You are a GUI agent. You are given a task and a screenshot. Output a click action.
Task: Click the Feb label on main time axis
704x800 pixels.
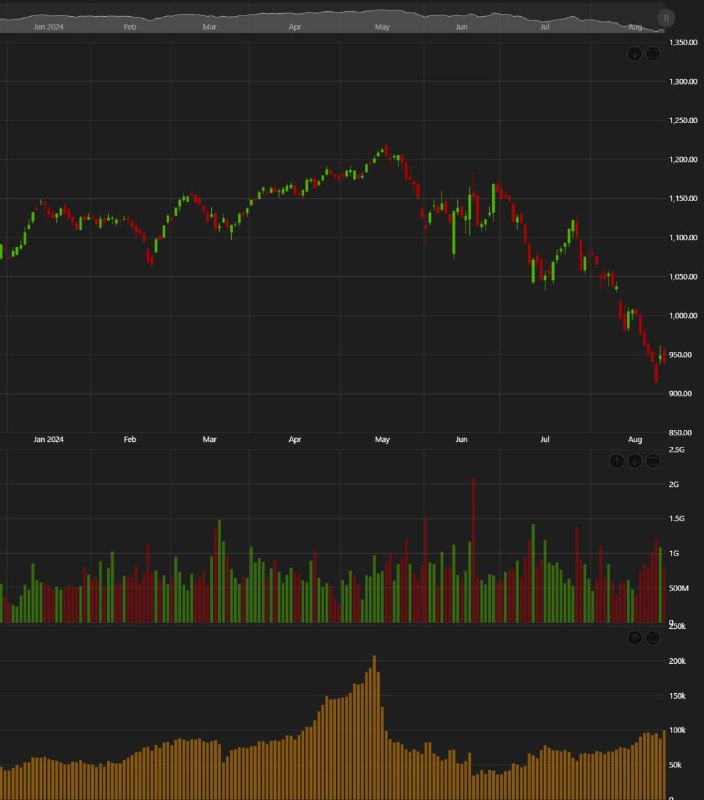point(130,439)
